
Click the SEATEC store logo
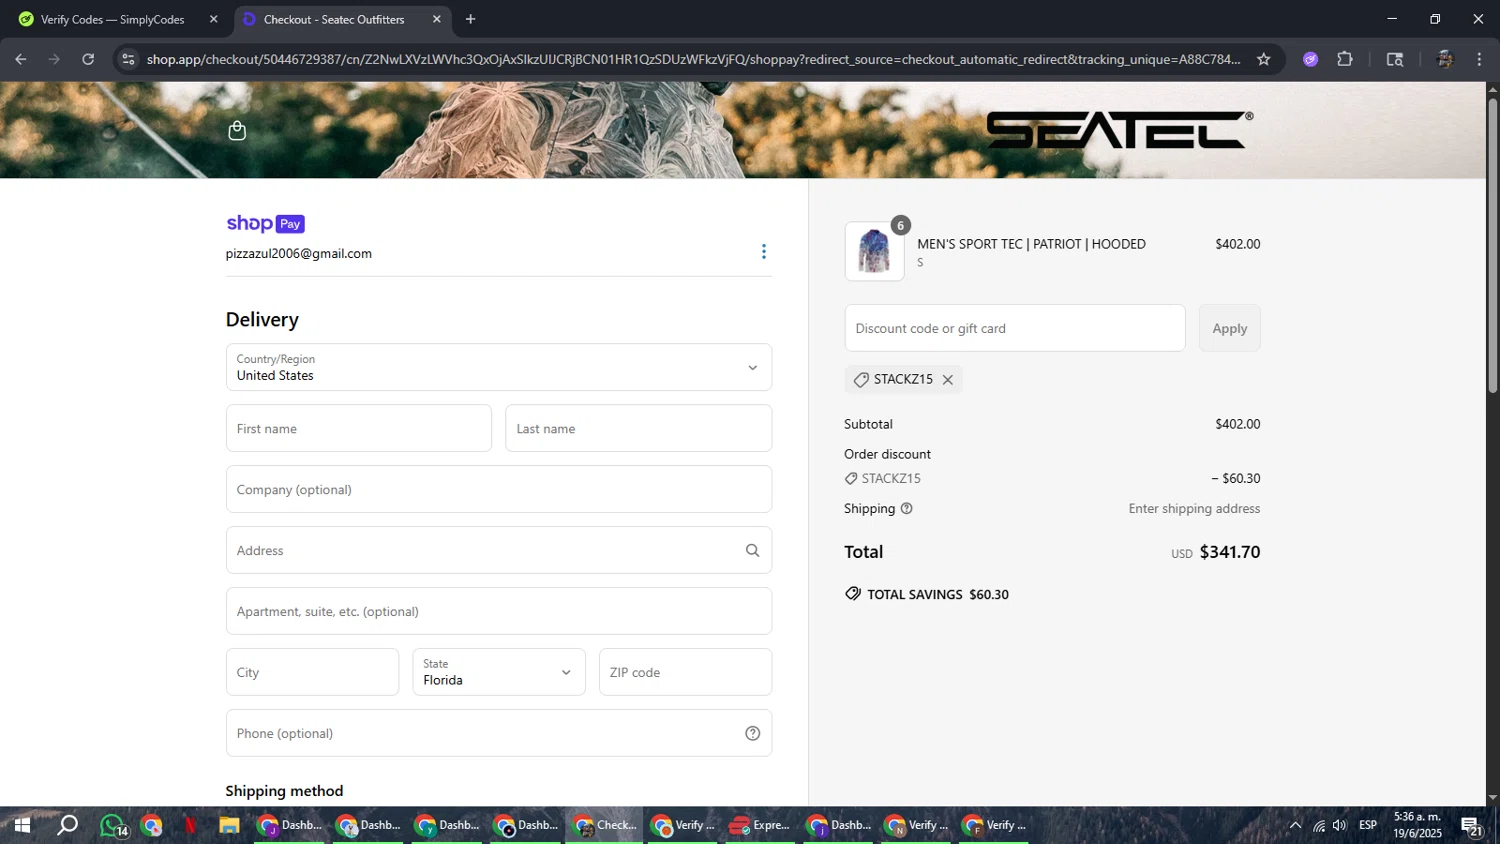1119,130
